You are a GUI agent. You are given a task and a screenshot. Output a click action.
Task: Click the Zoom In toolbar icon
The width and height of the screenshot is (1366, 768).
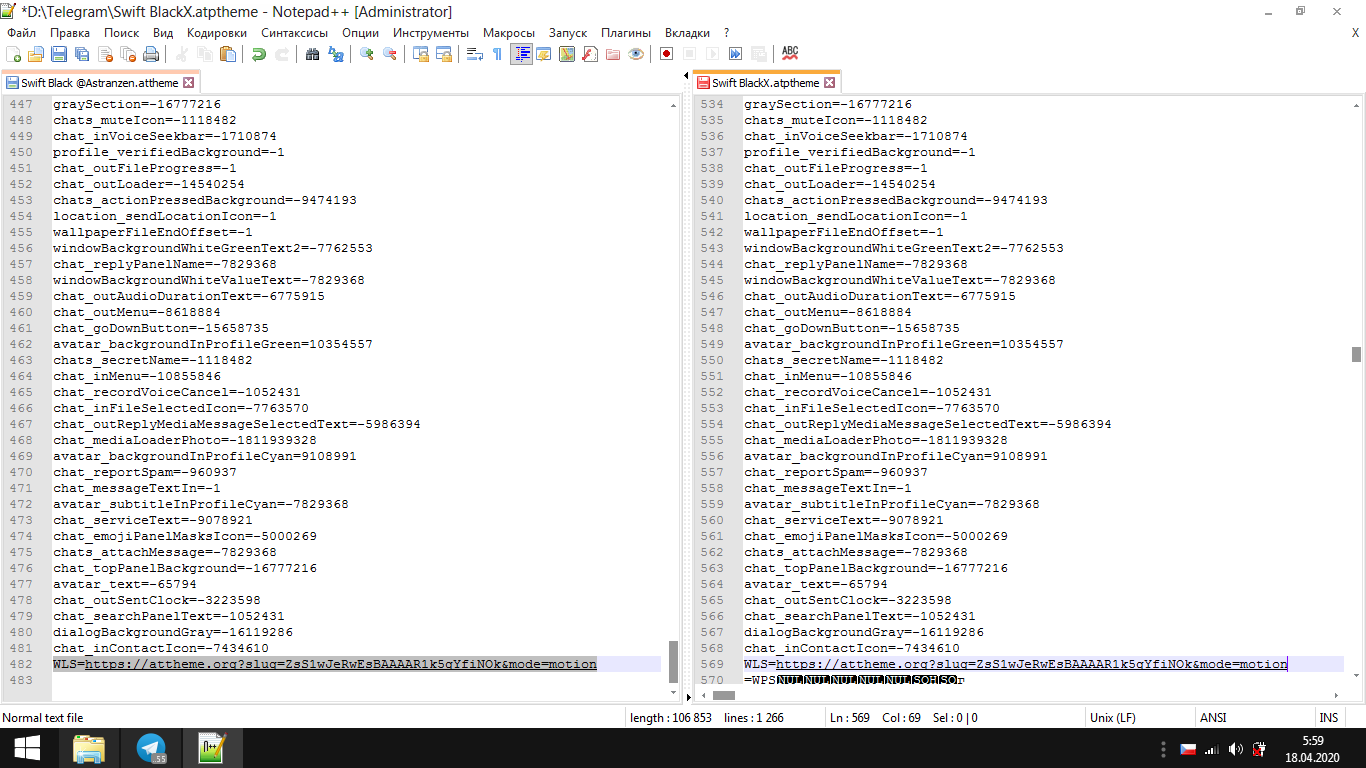click(x=367, y=54)
